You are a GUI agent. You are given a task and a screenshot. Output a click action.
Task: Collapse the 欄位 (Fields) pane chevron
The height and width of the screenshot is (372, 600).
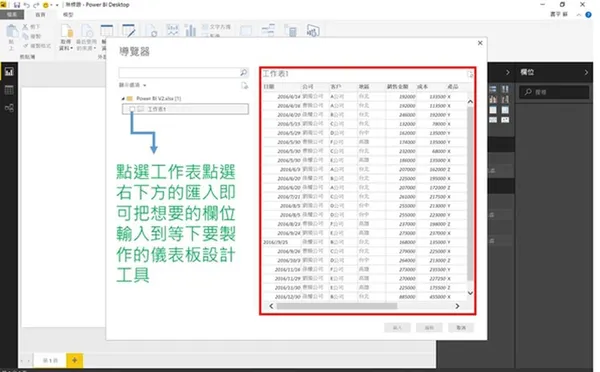586,72
